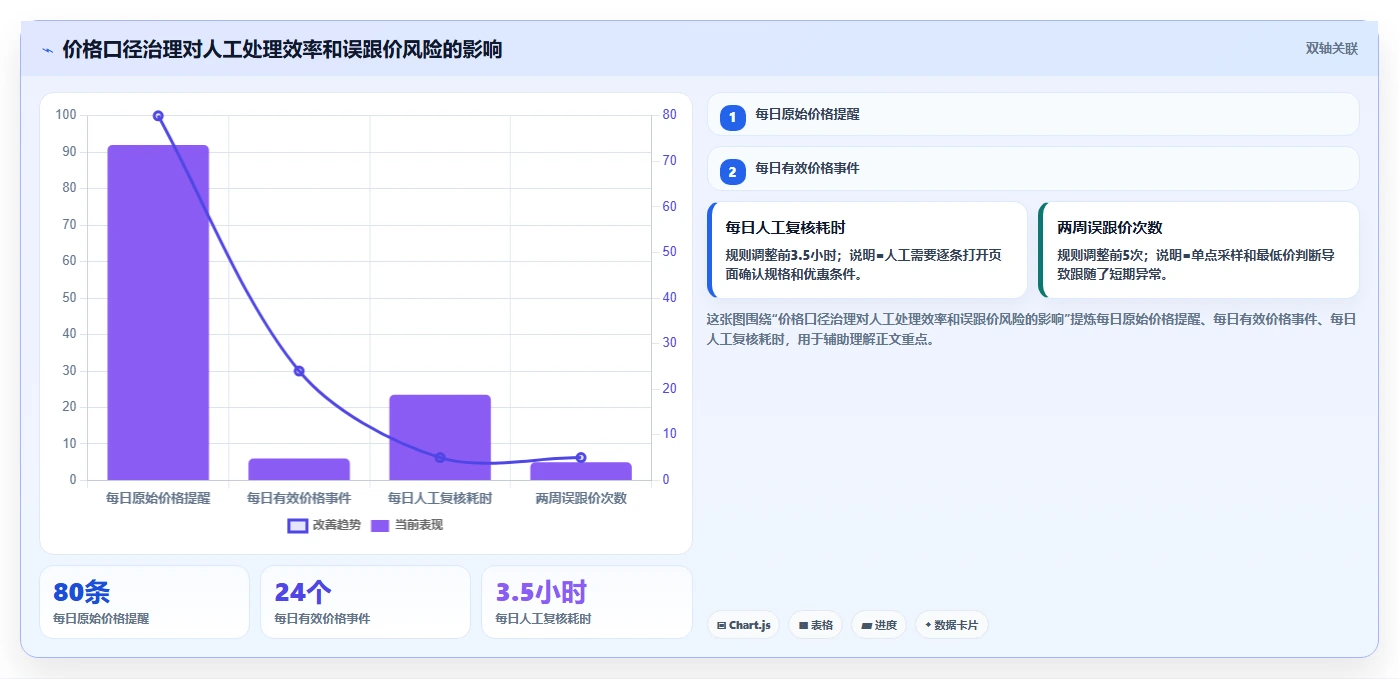
Task: Click the x-axis label 两周误跟价次数
Action: [x=581, y=498]
